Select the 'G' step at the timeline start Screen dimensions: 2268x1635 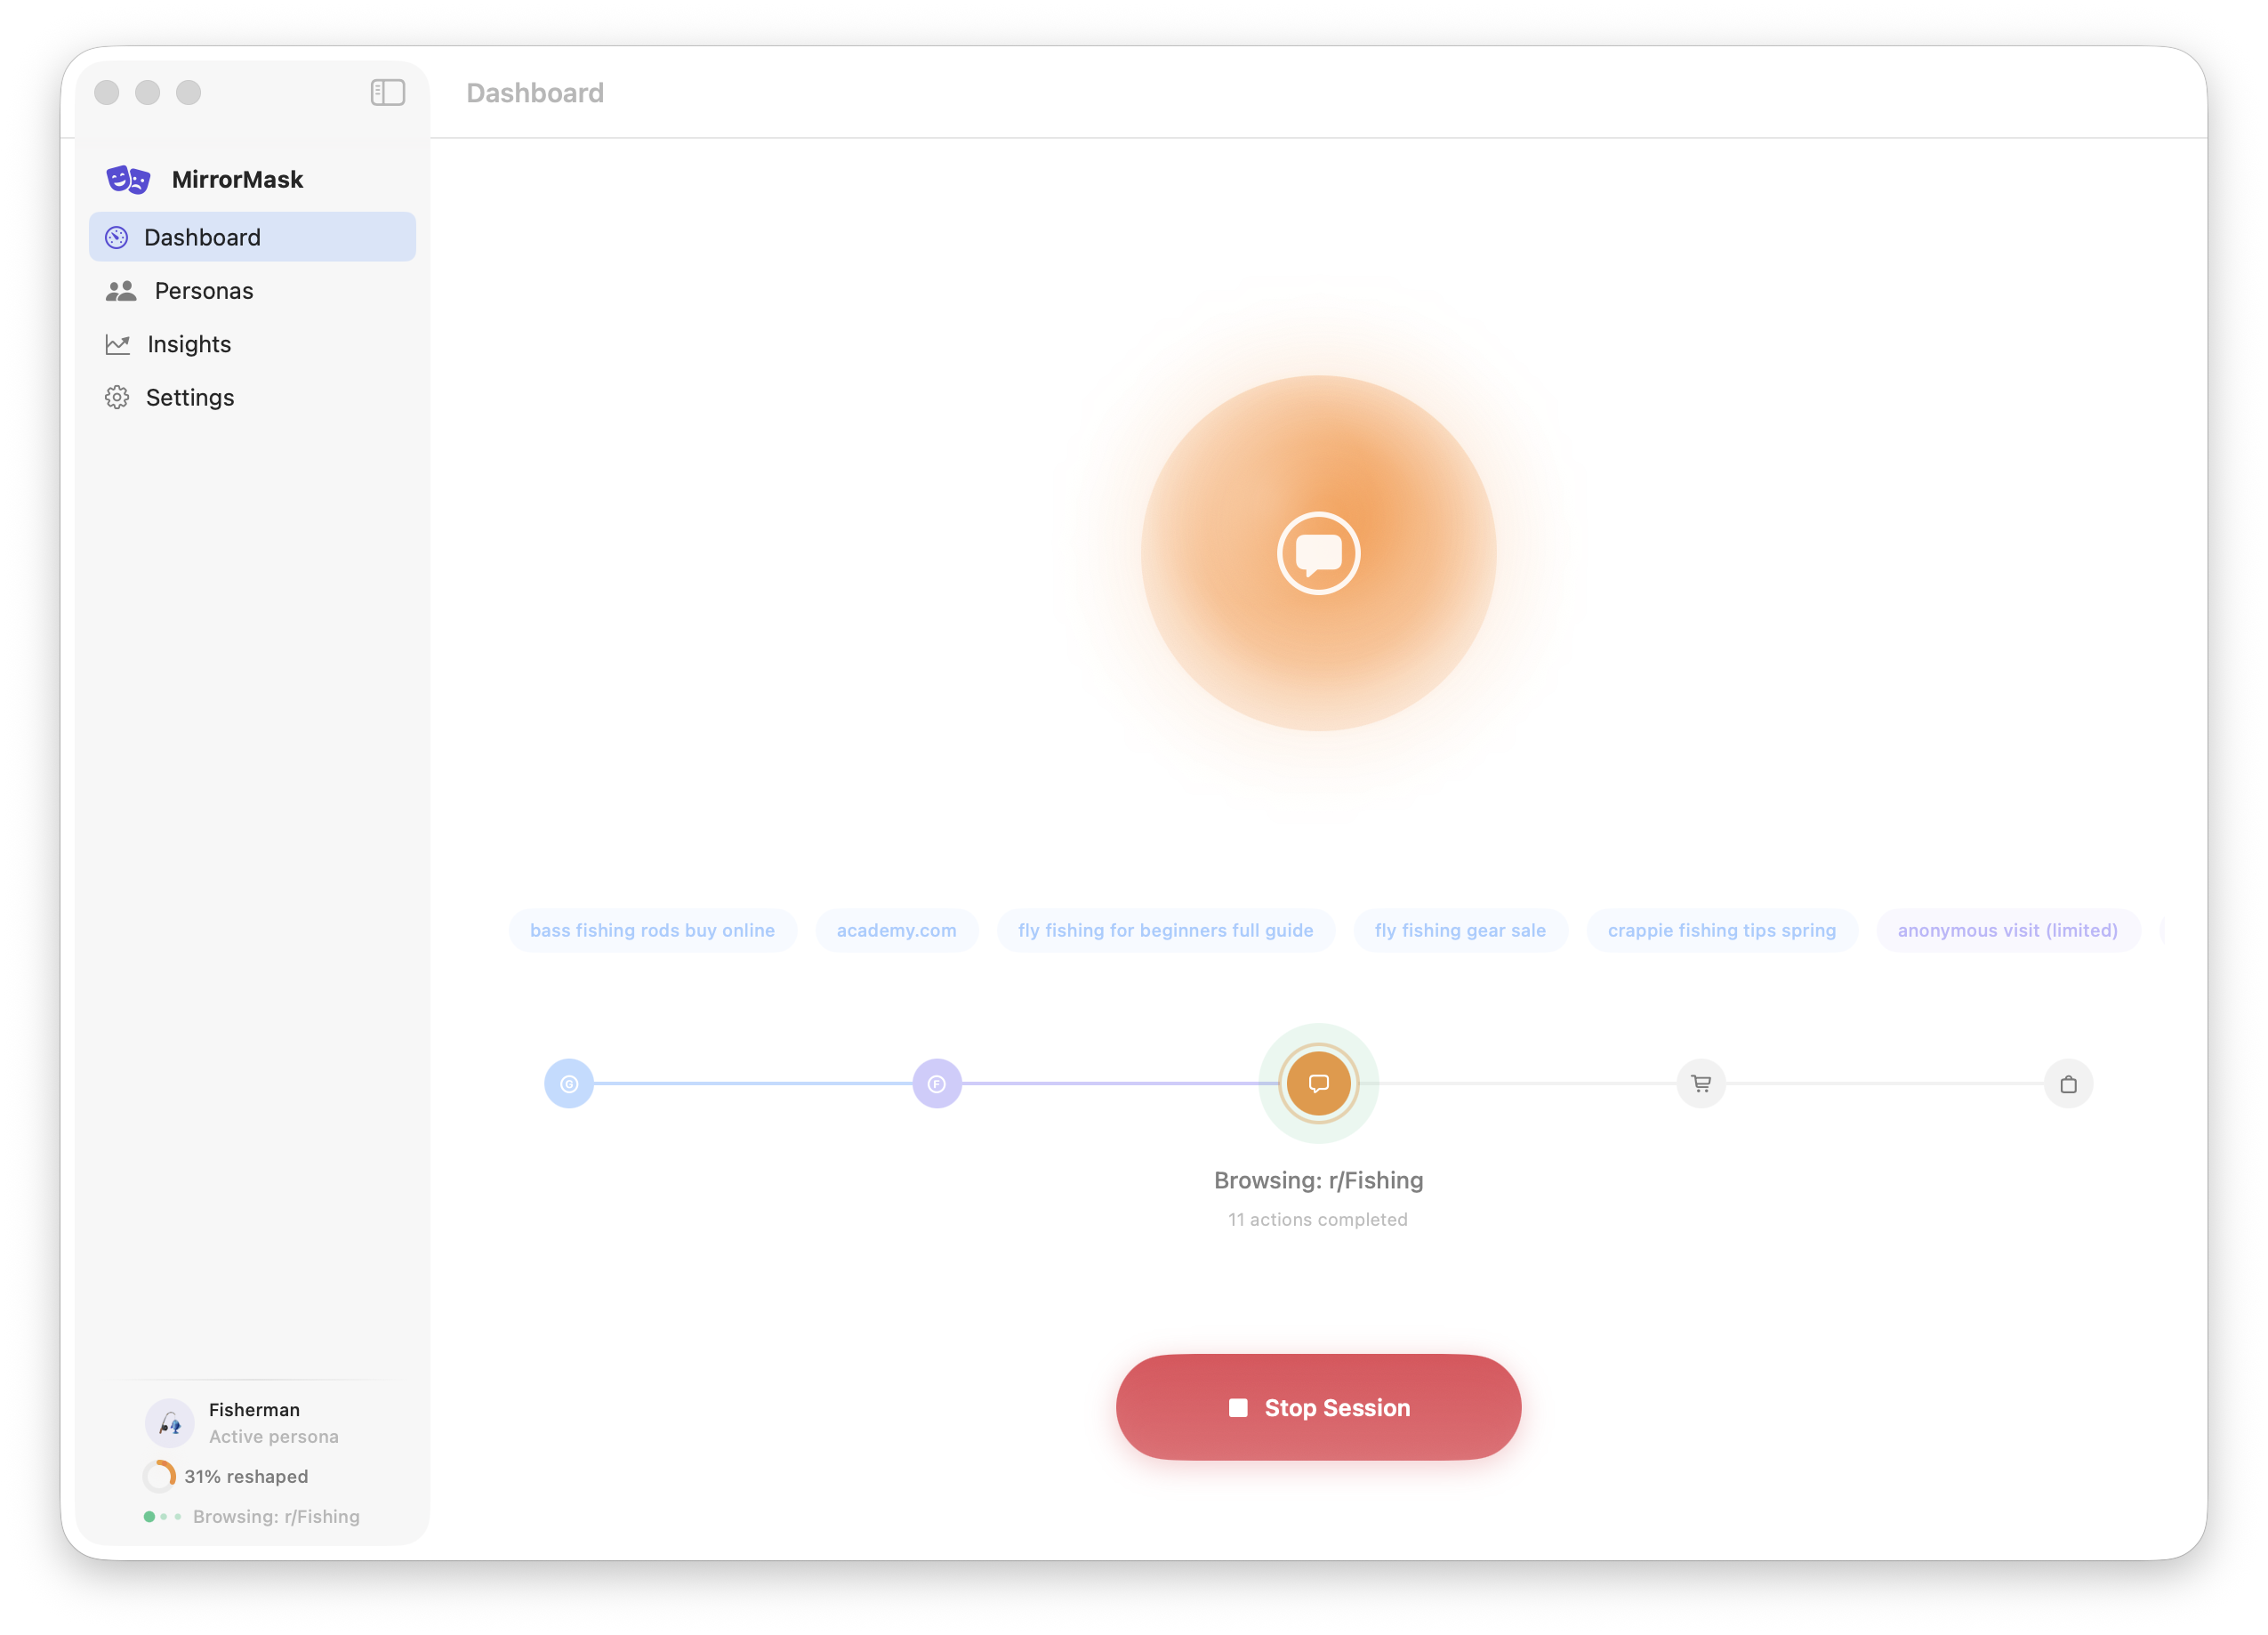tap(568, 1083)
